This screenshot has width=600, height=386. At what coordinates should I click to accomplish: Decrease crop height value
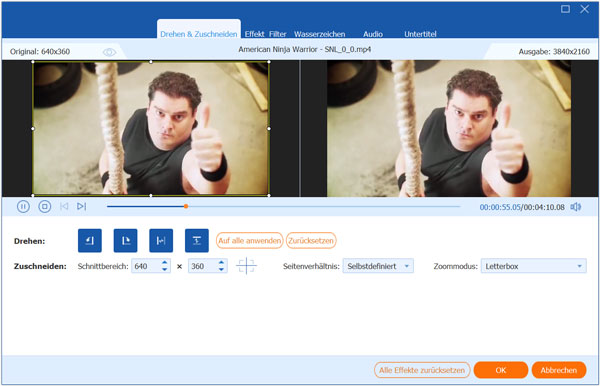[x=221, y=269]
